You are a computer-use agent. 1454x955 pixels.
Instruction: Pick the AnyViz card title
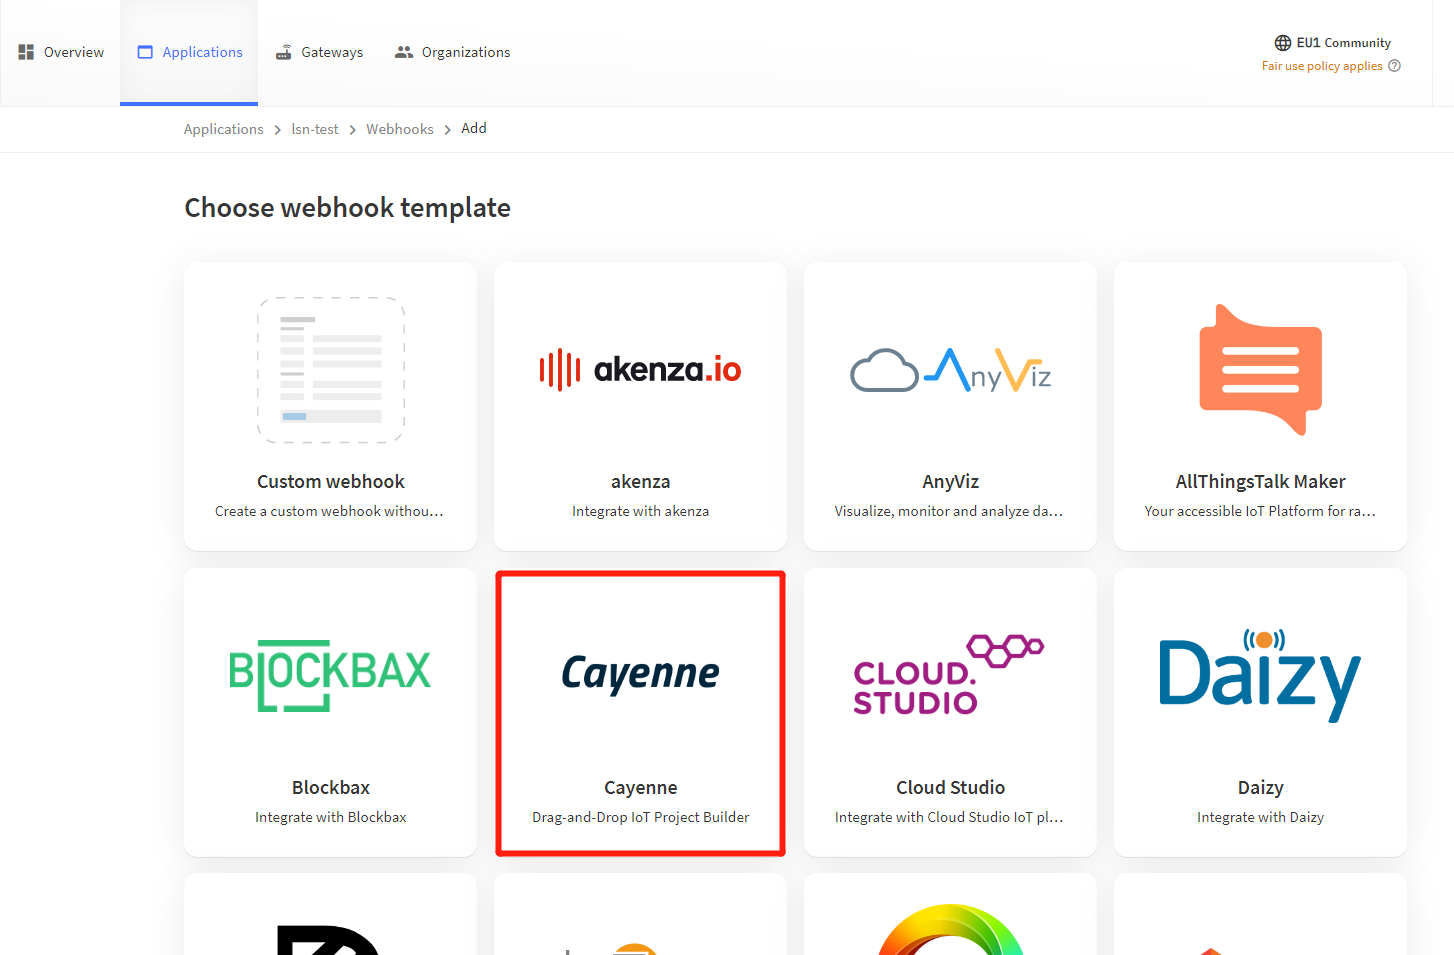click(951, 482)
